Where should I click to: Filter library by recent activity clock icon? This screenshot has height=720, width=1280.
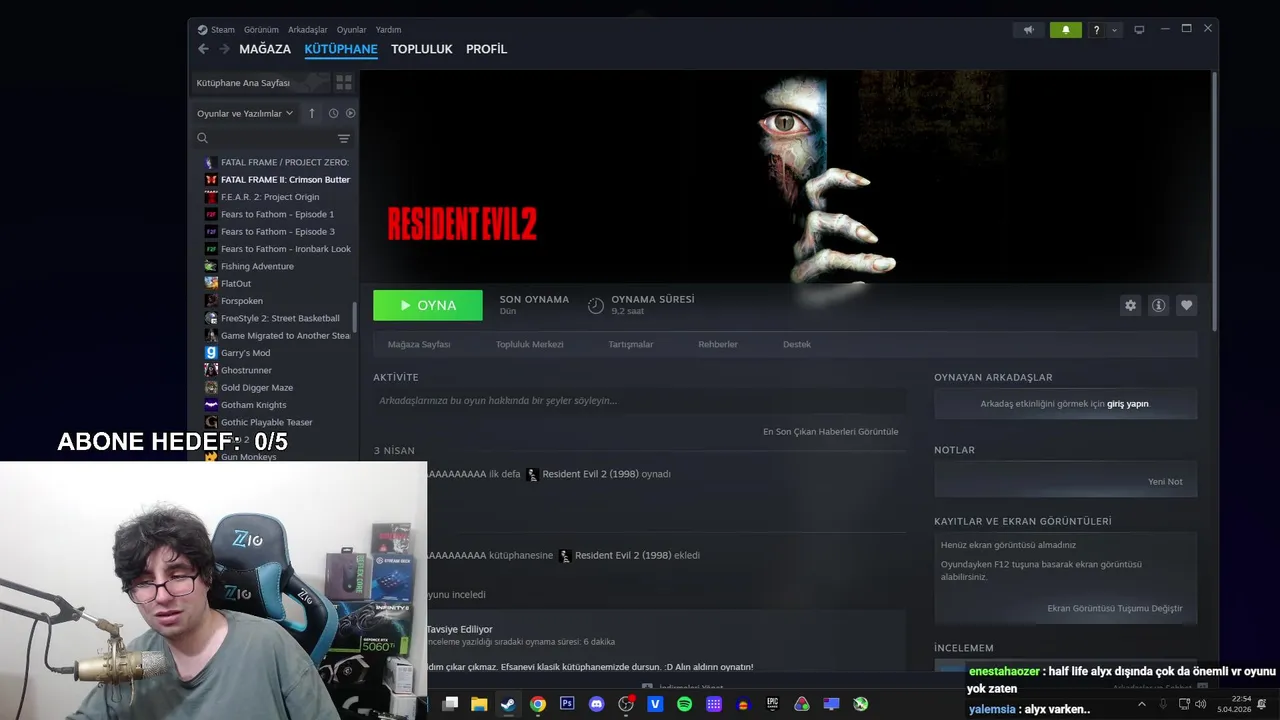(x=333, y=113)
